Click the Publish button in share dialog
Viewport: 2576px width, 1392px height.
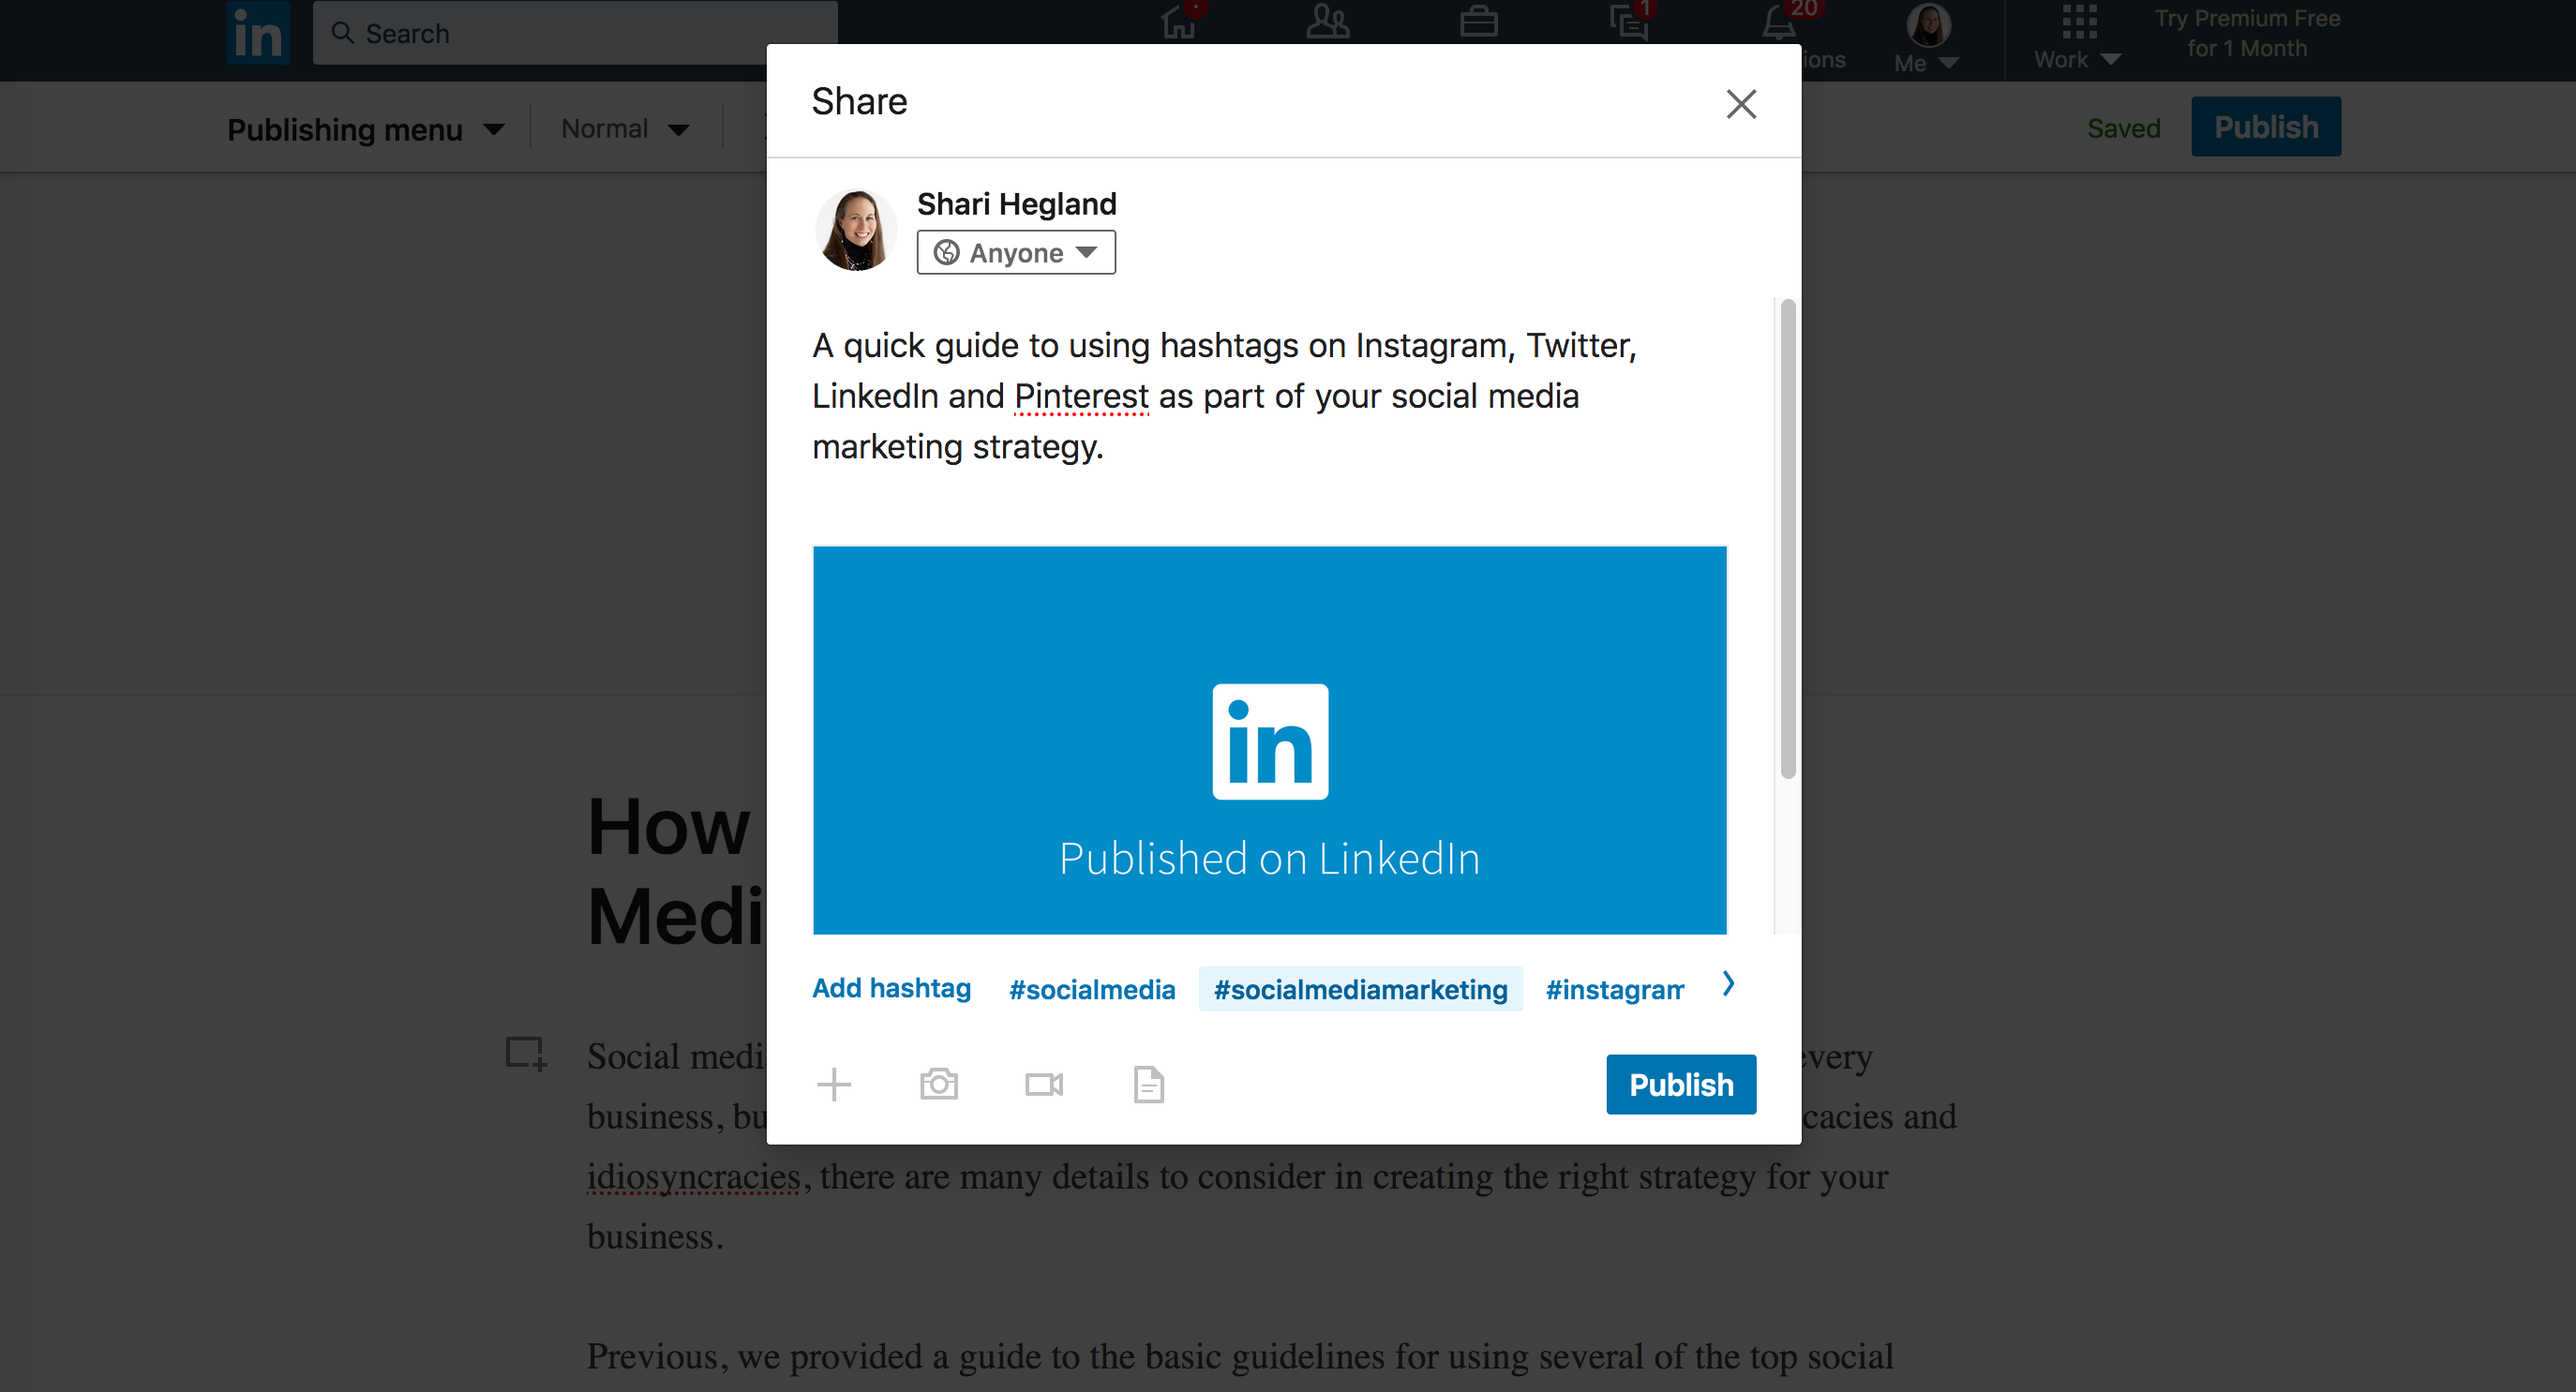1680,1082
